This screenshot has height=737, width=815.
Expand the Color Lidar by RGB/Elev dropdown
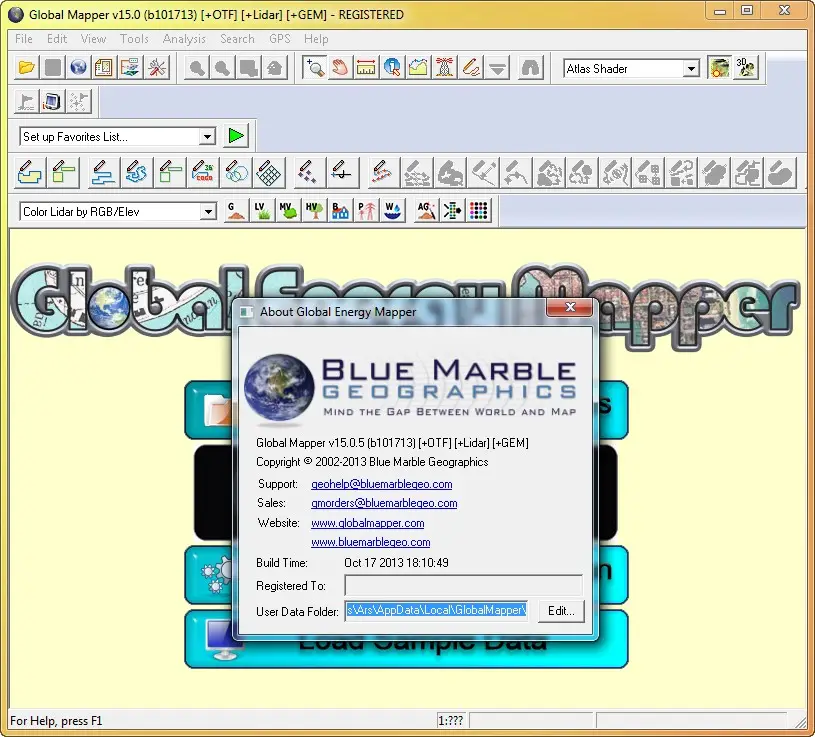coord(208,212)
